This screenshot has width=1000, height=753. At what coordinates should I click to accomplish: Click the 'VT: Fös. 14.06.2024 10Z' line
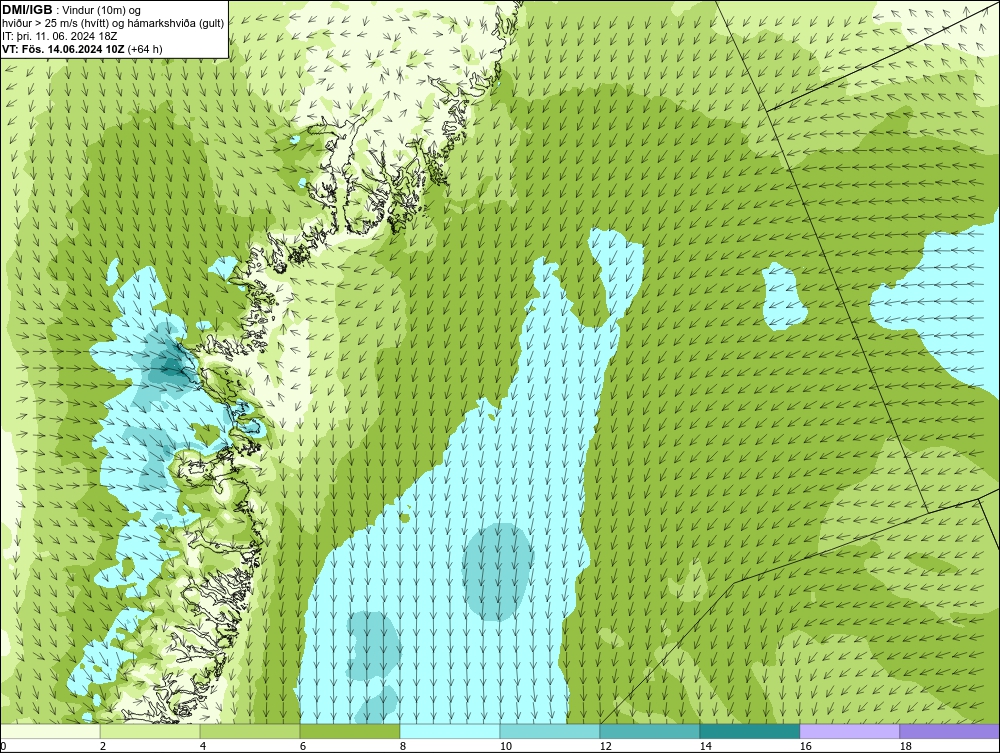click(x=64, y=49)
